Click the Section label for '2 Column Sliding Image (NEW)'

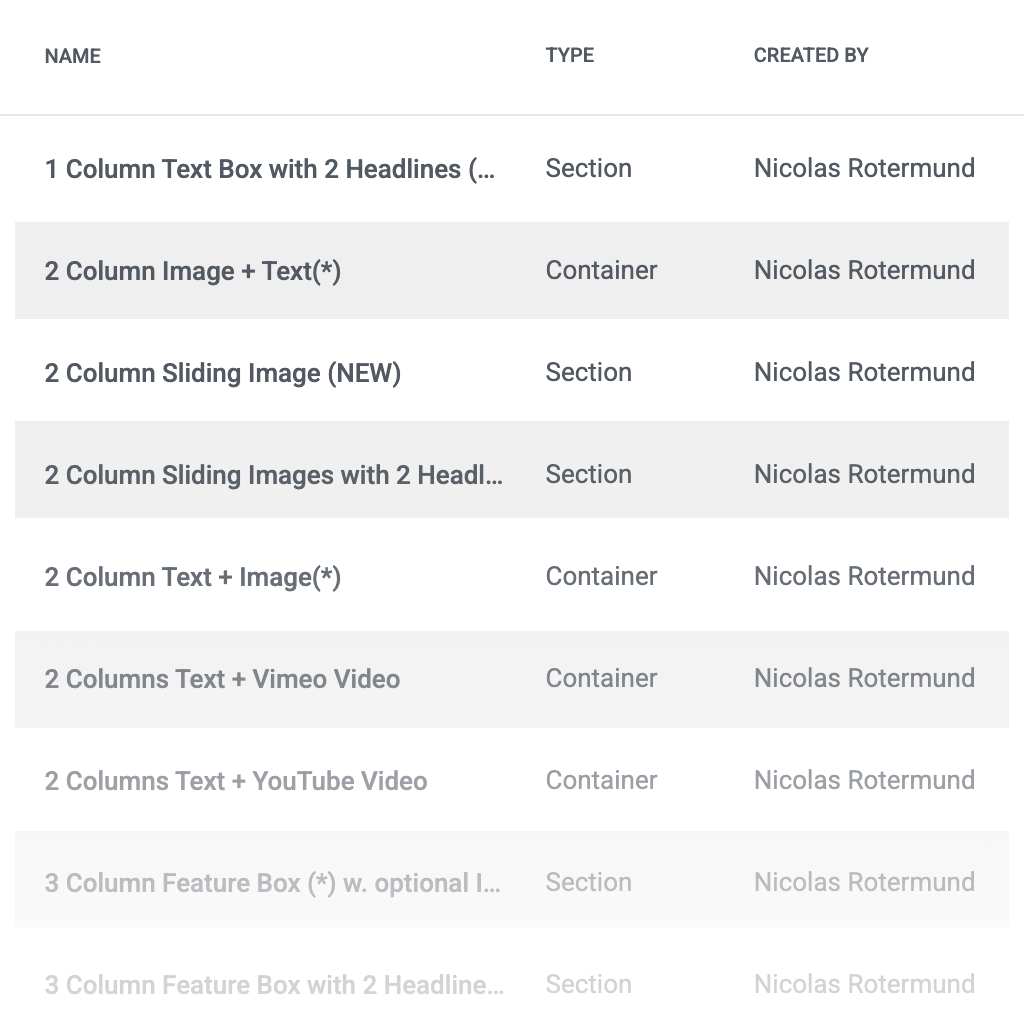[x=588, y=372]
